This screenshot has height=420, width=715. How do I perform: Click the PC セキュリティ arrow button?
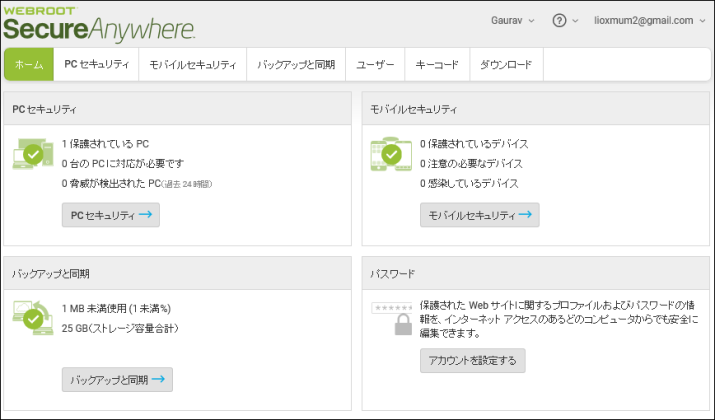[111, 215]
